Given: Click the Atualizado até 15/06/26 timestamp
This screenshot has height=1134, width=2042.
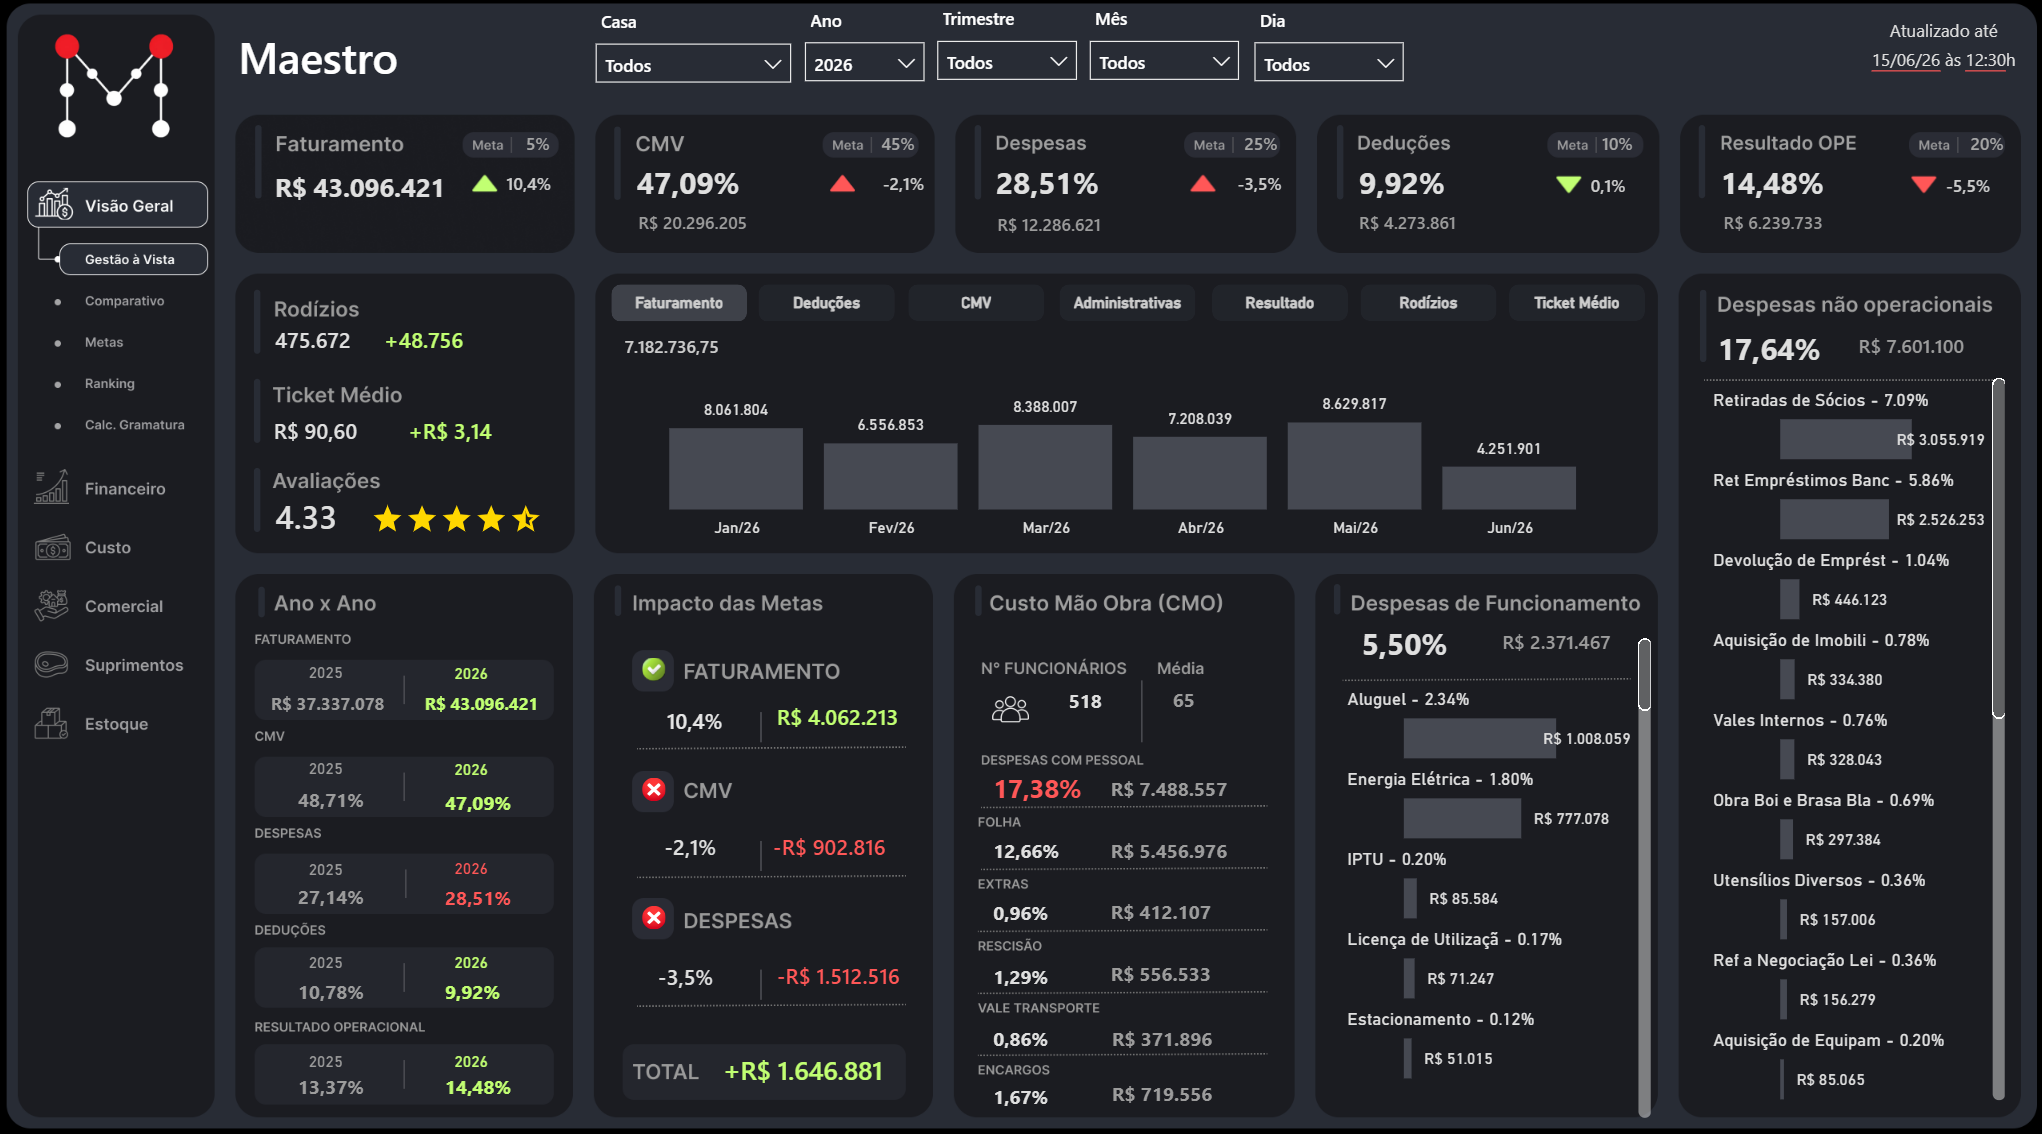Looking at the screenshot, I should pos(1943,46).
